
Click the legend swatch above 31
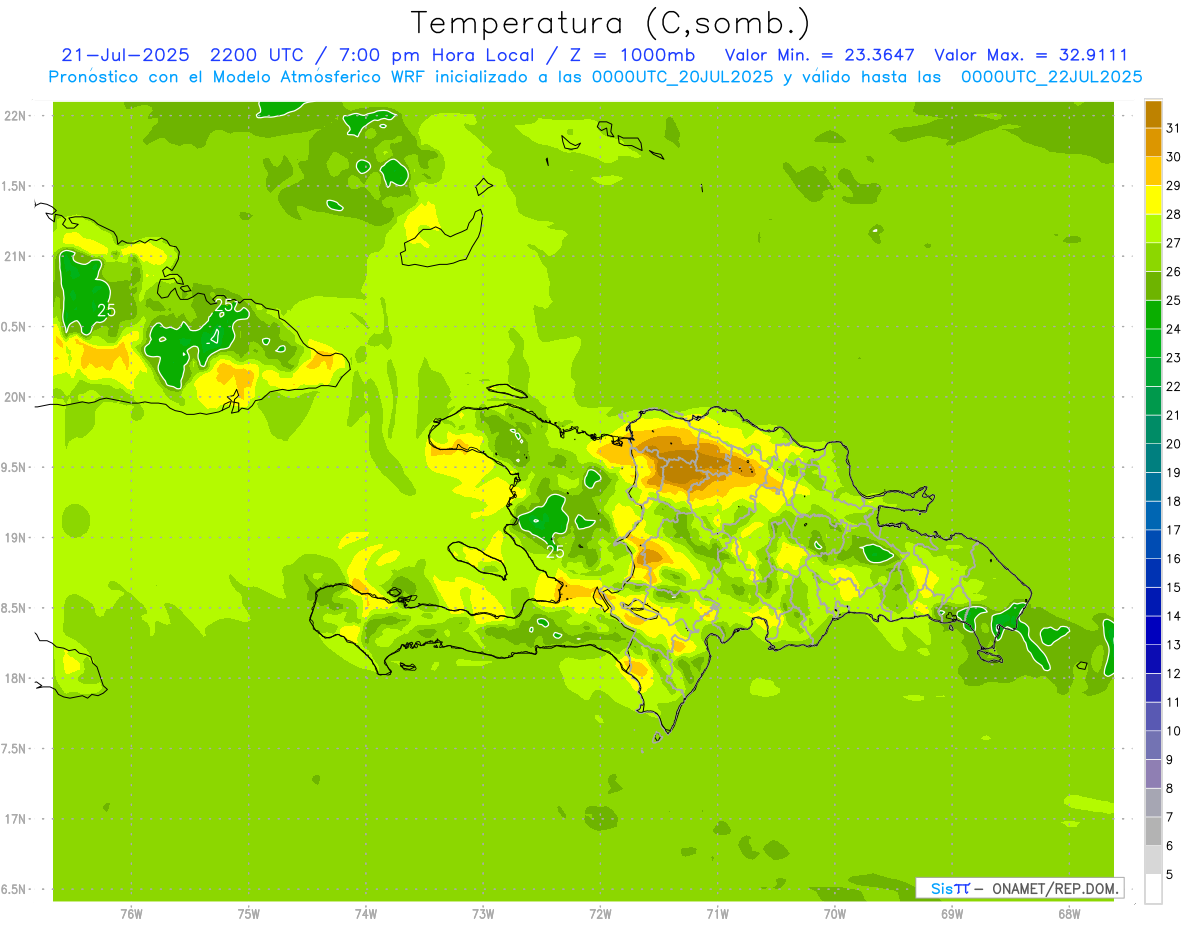pos(1153,113)
